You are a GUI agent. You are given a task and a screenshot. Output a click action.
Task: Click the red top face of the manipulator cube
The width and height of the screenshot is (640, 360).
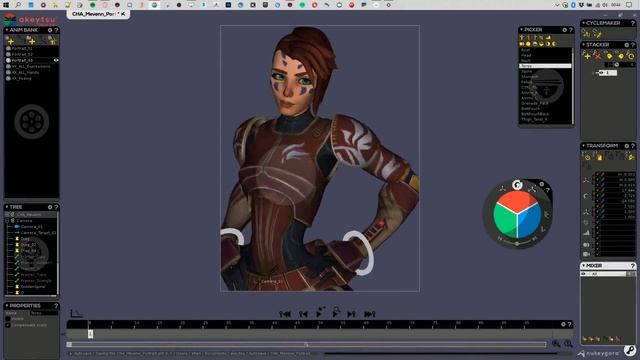pyautogui.click(x=517, y=201)
